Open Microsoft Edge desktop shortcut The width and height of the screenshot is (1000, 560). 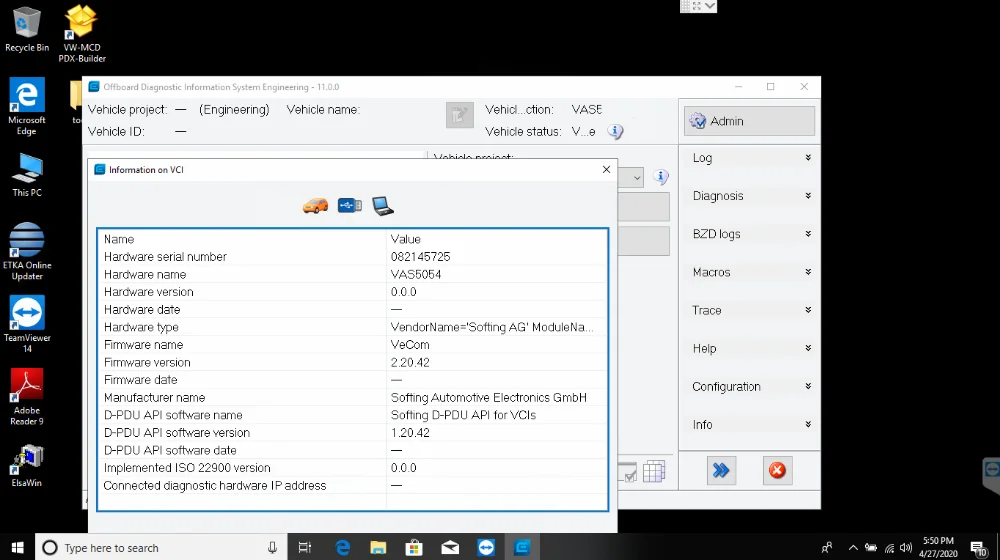(x=27, y=107)
